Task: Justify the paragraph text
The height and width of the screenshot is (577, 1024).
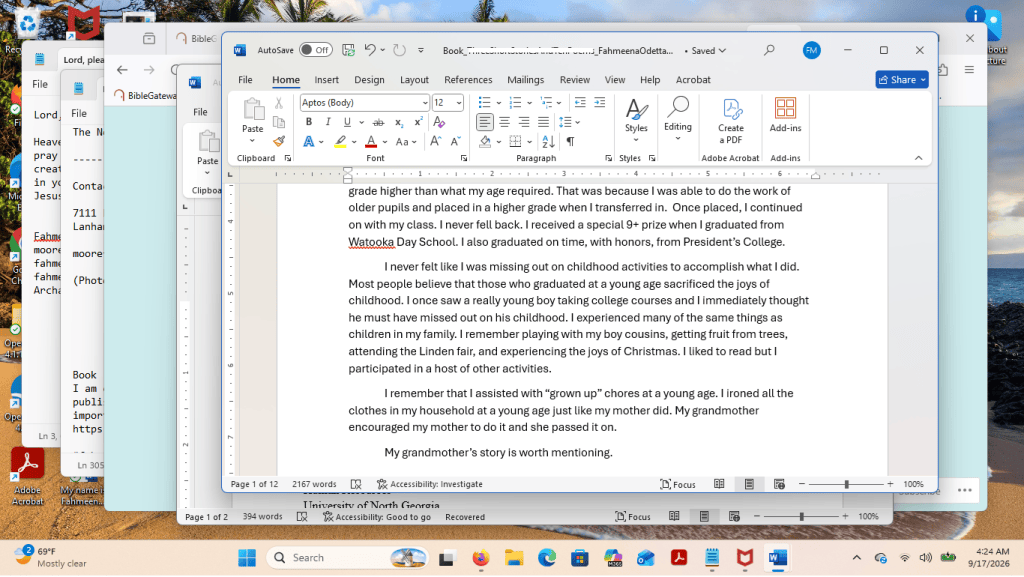Action: 543,122
